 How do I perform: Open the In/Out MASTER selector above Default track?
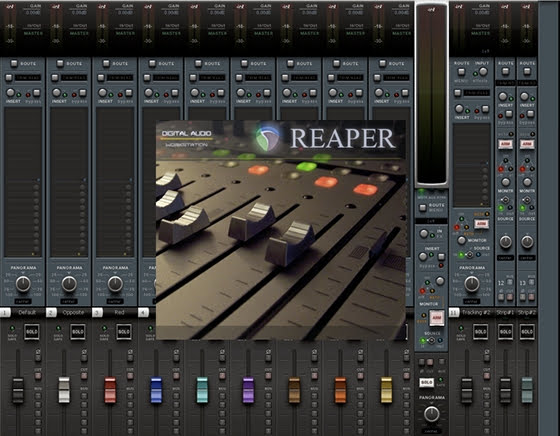33,33
